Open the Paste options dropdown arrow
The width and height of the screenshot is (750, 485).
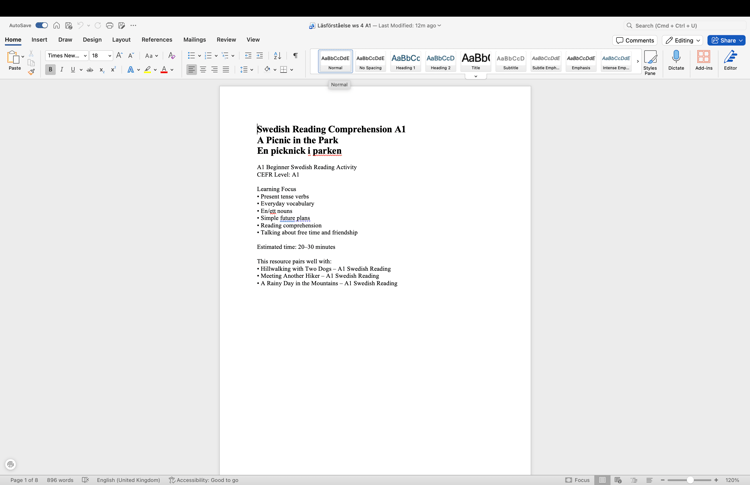tap(23, 56)
